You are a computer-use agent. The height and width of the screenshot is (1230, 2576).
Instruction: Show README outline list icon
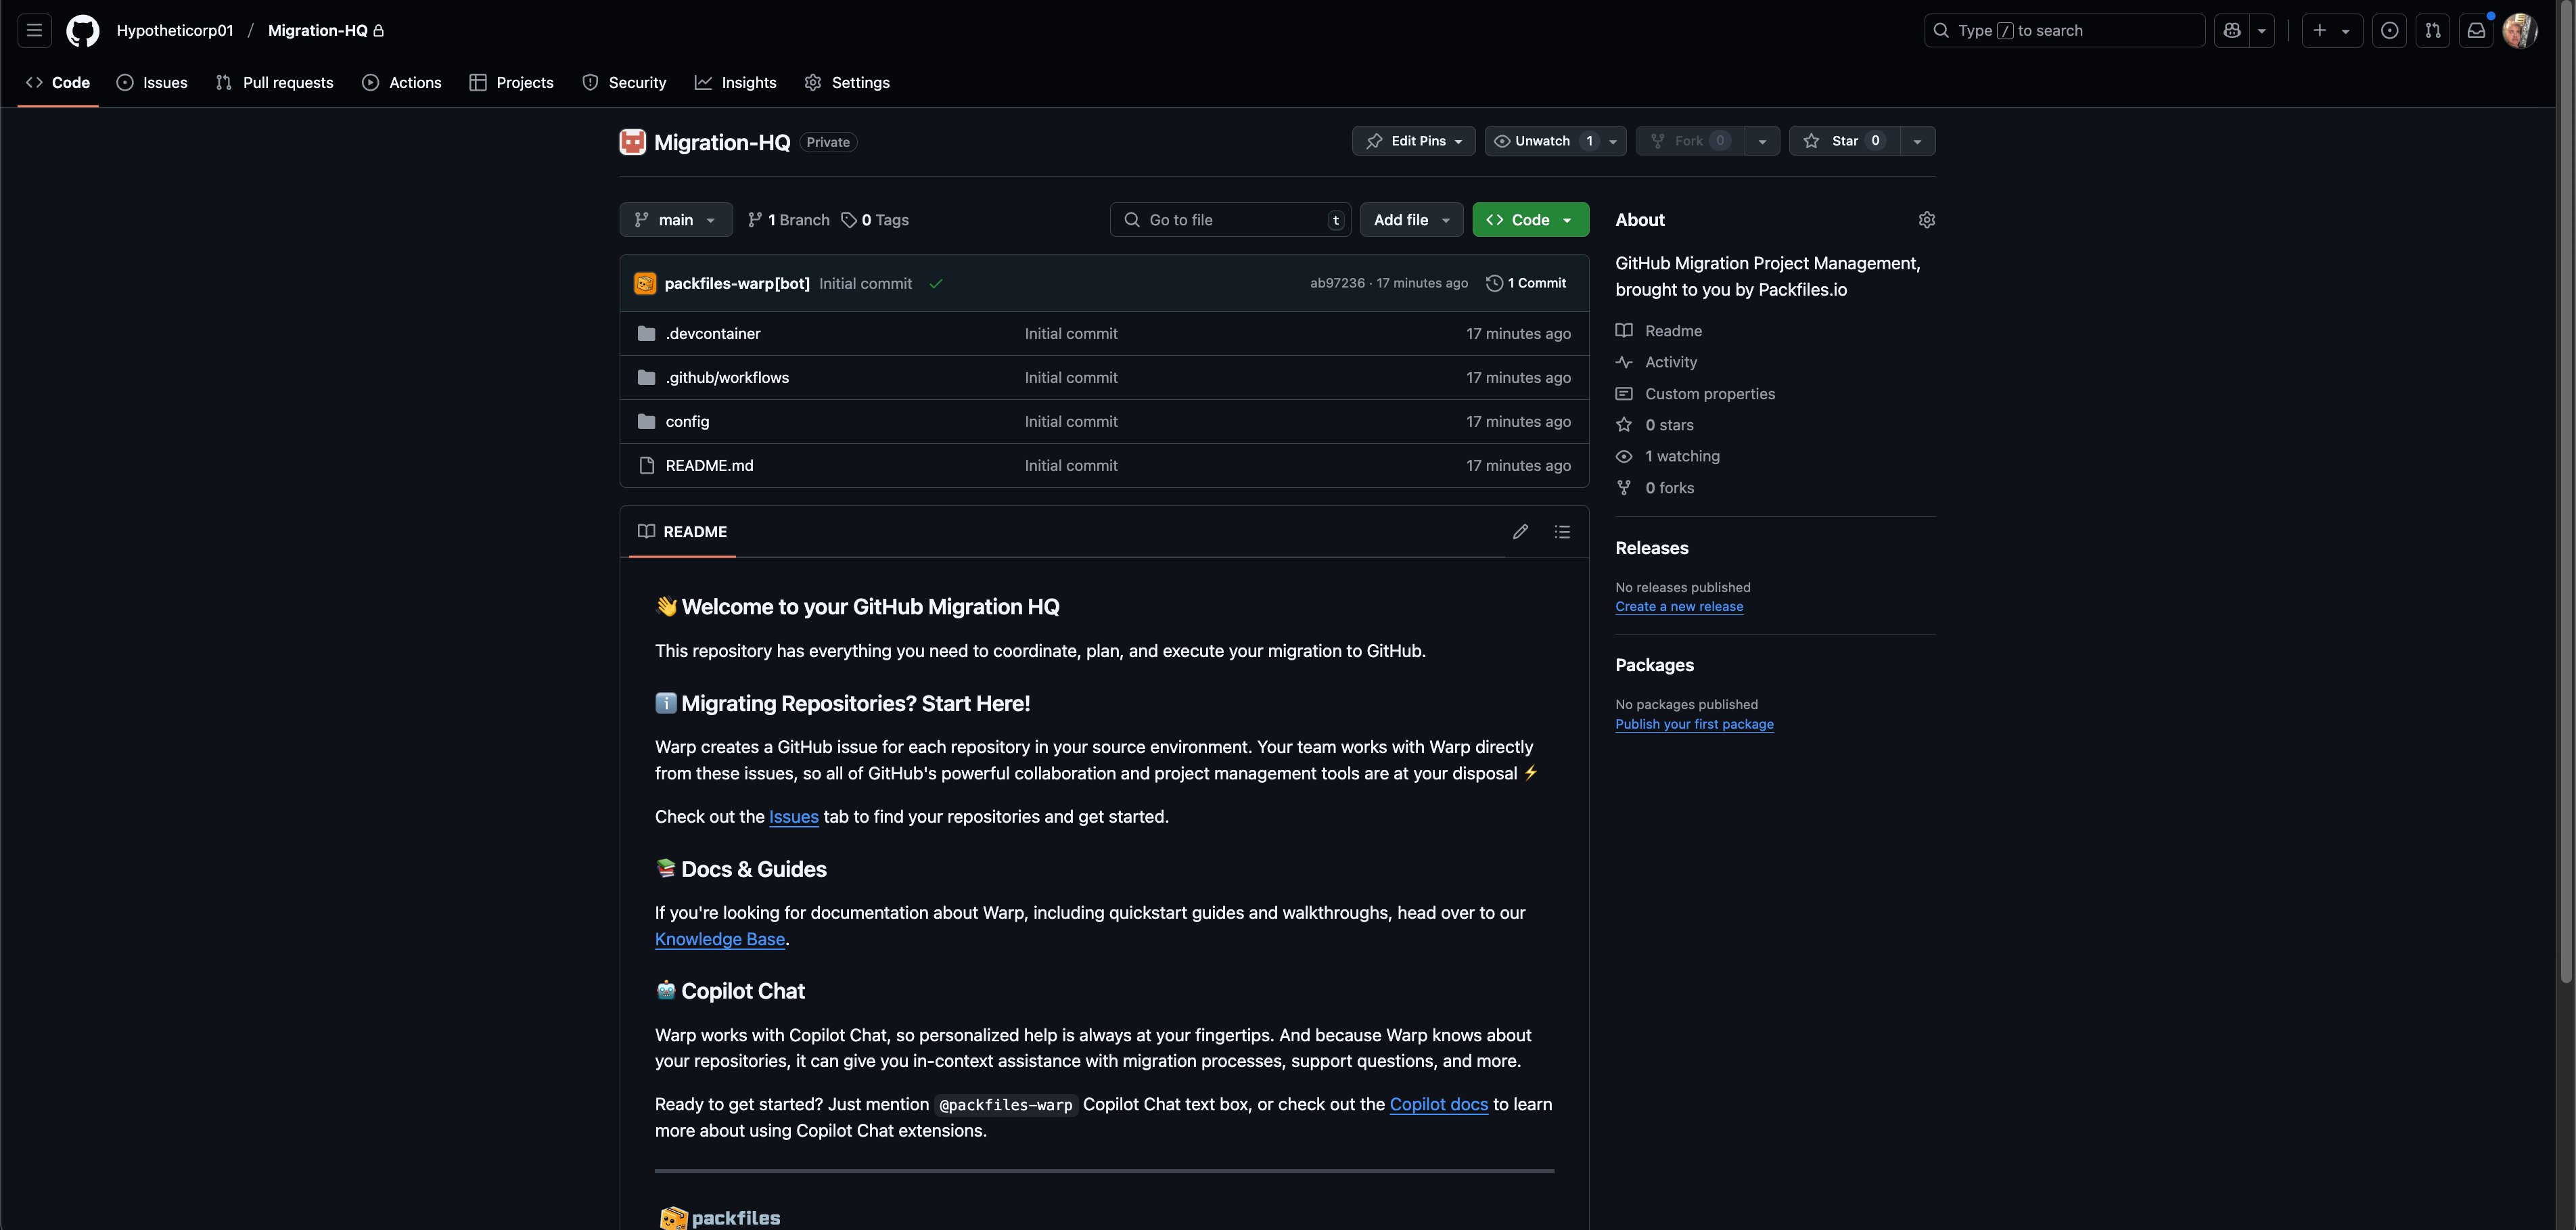[x=1562, y=532]
